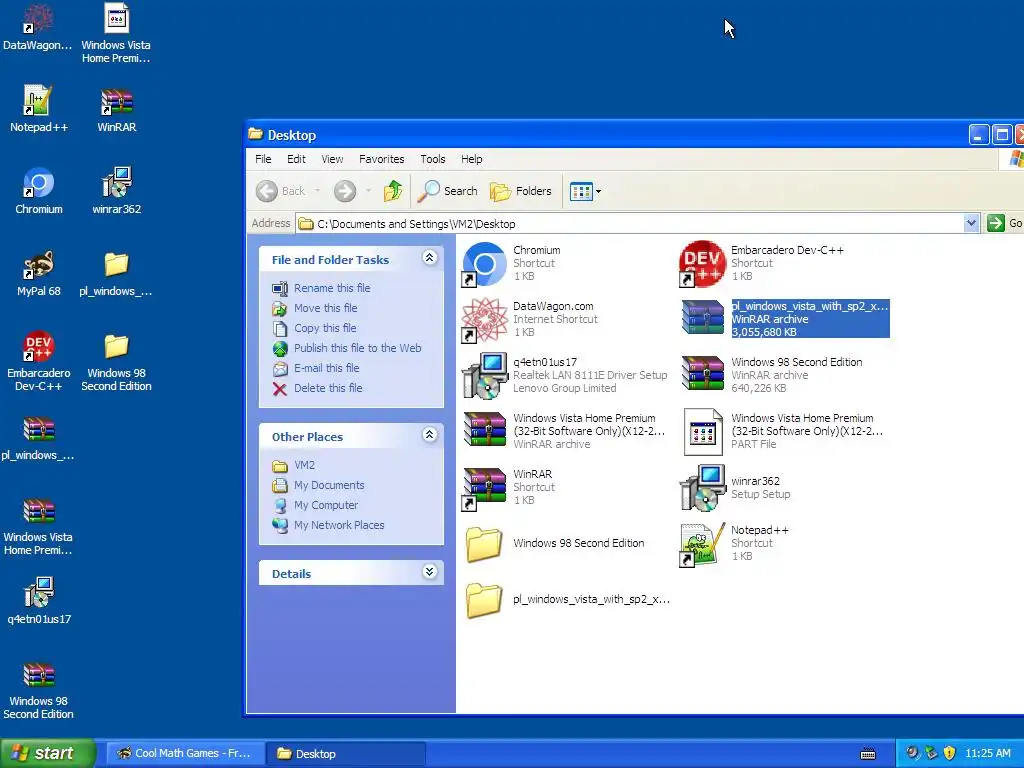This screenshot has height=768, width=1024.
Task: Click Copy this file link
Action: [325, 328]
